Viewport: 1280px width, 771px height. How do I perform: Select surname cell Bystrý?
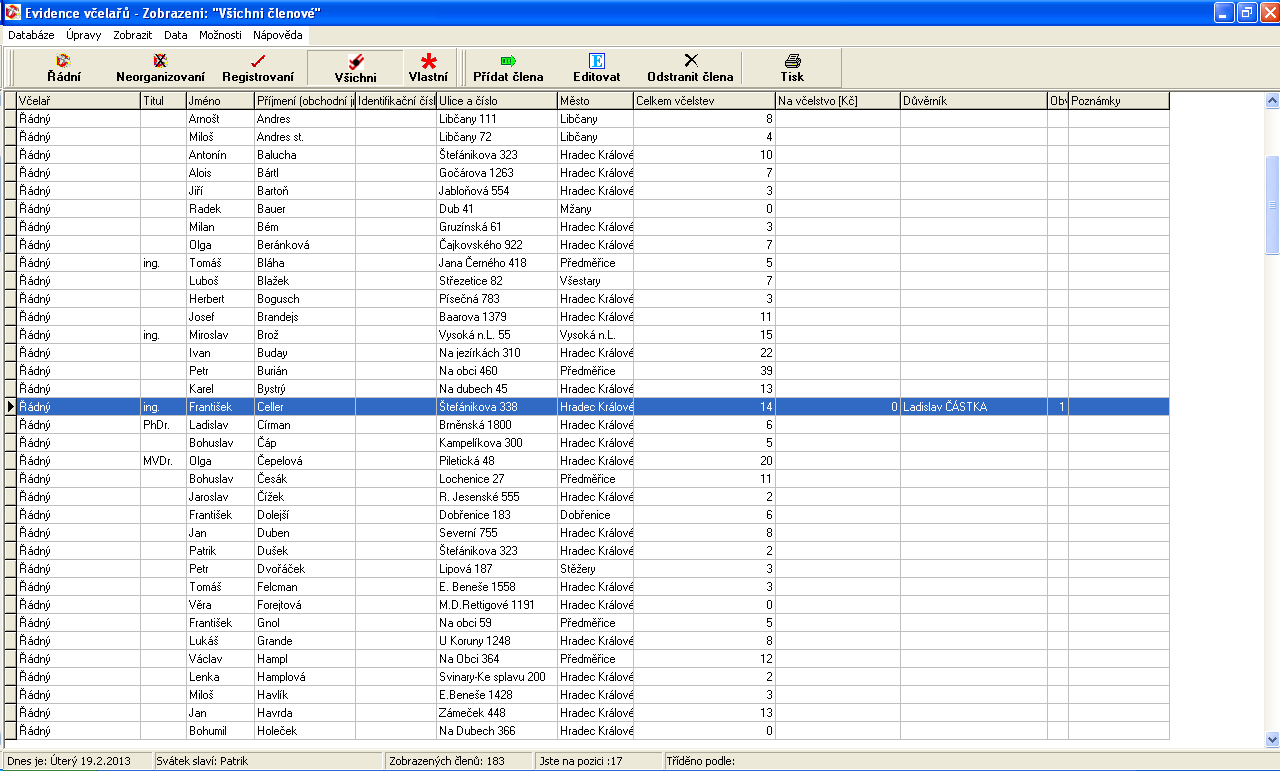(x=305, y=389)
